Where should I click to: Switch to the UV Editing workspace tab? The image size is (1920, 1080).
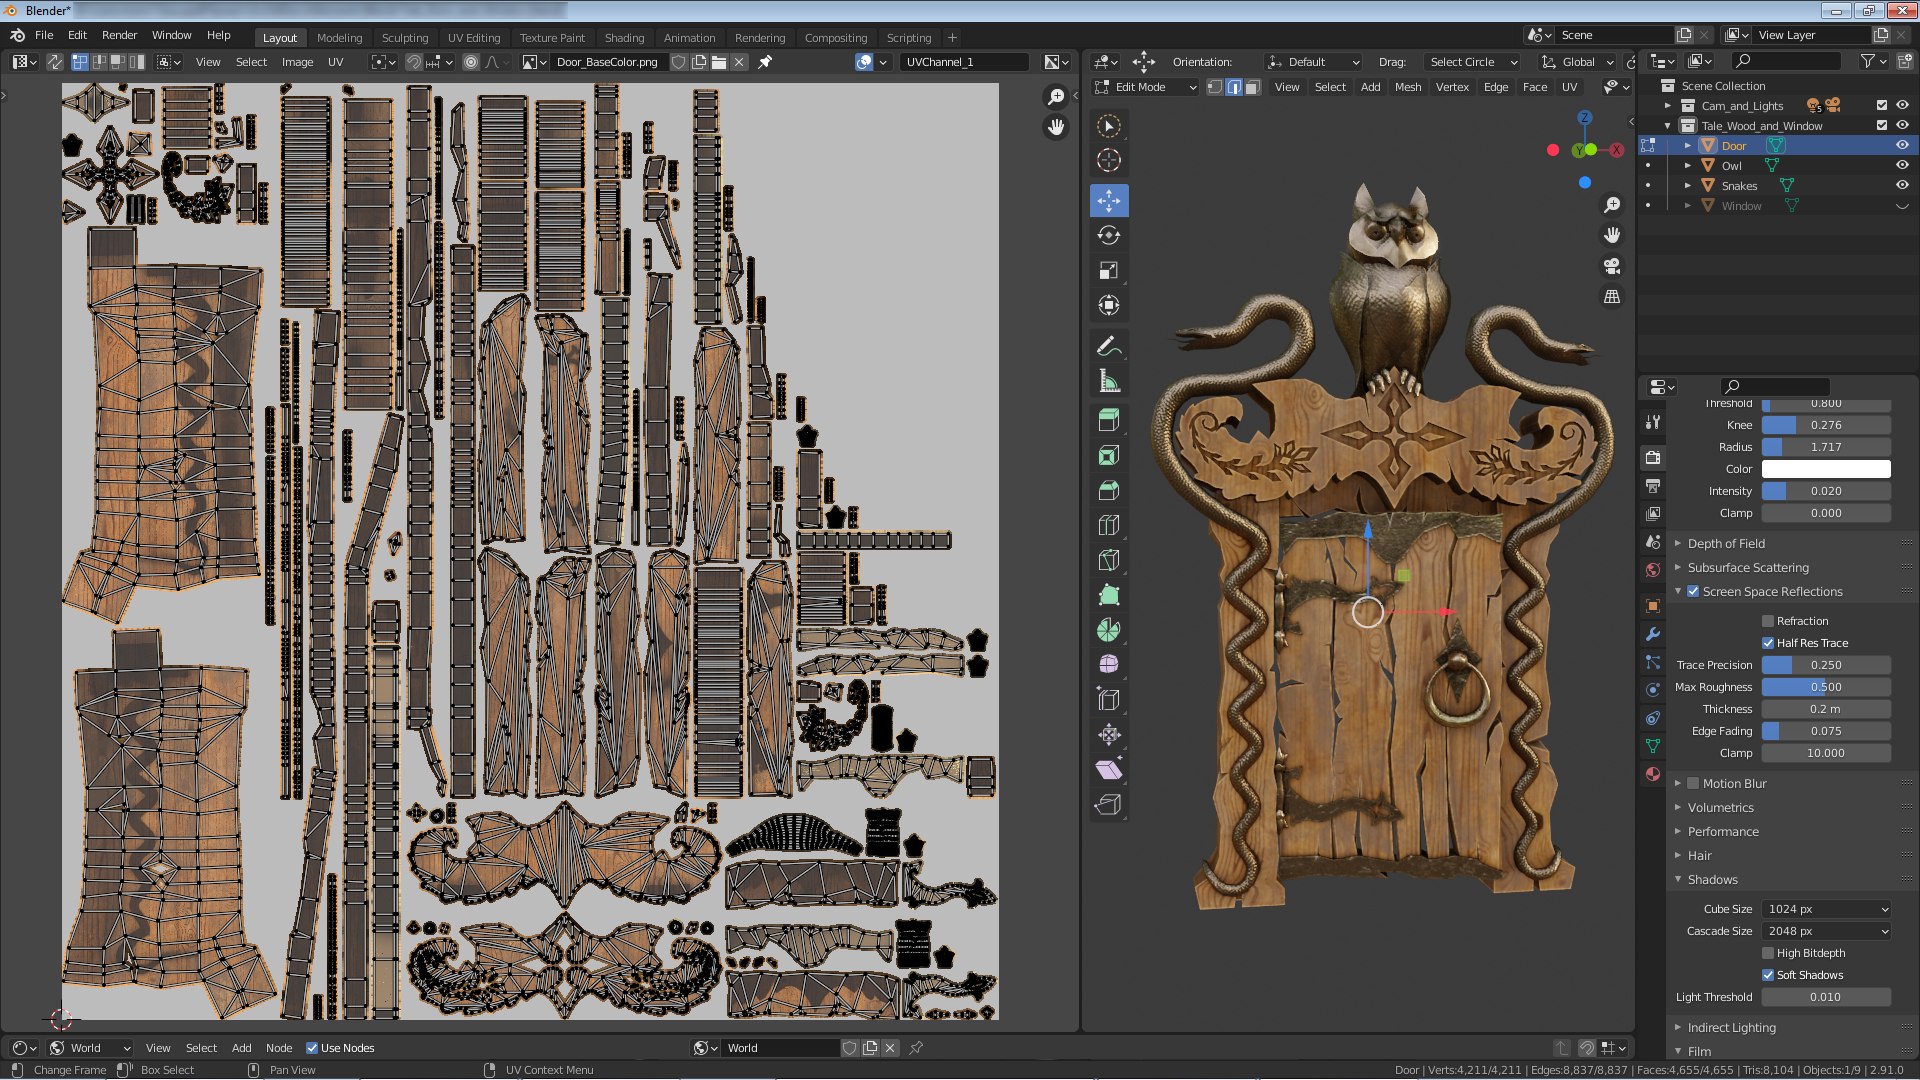coord(473,38)
